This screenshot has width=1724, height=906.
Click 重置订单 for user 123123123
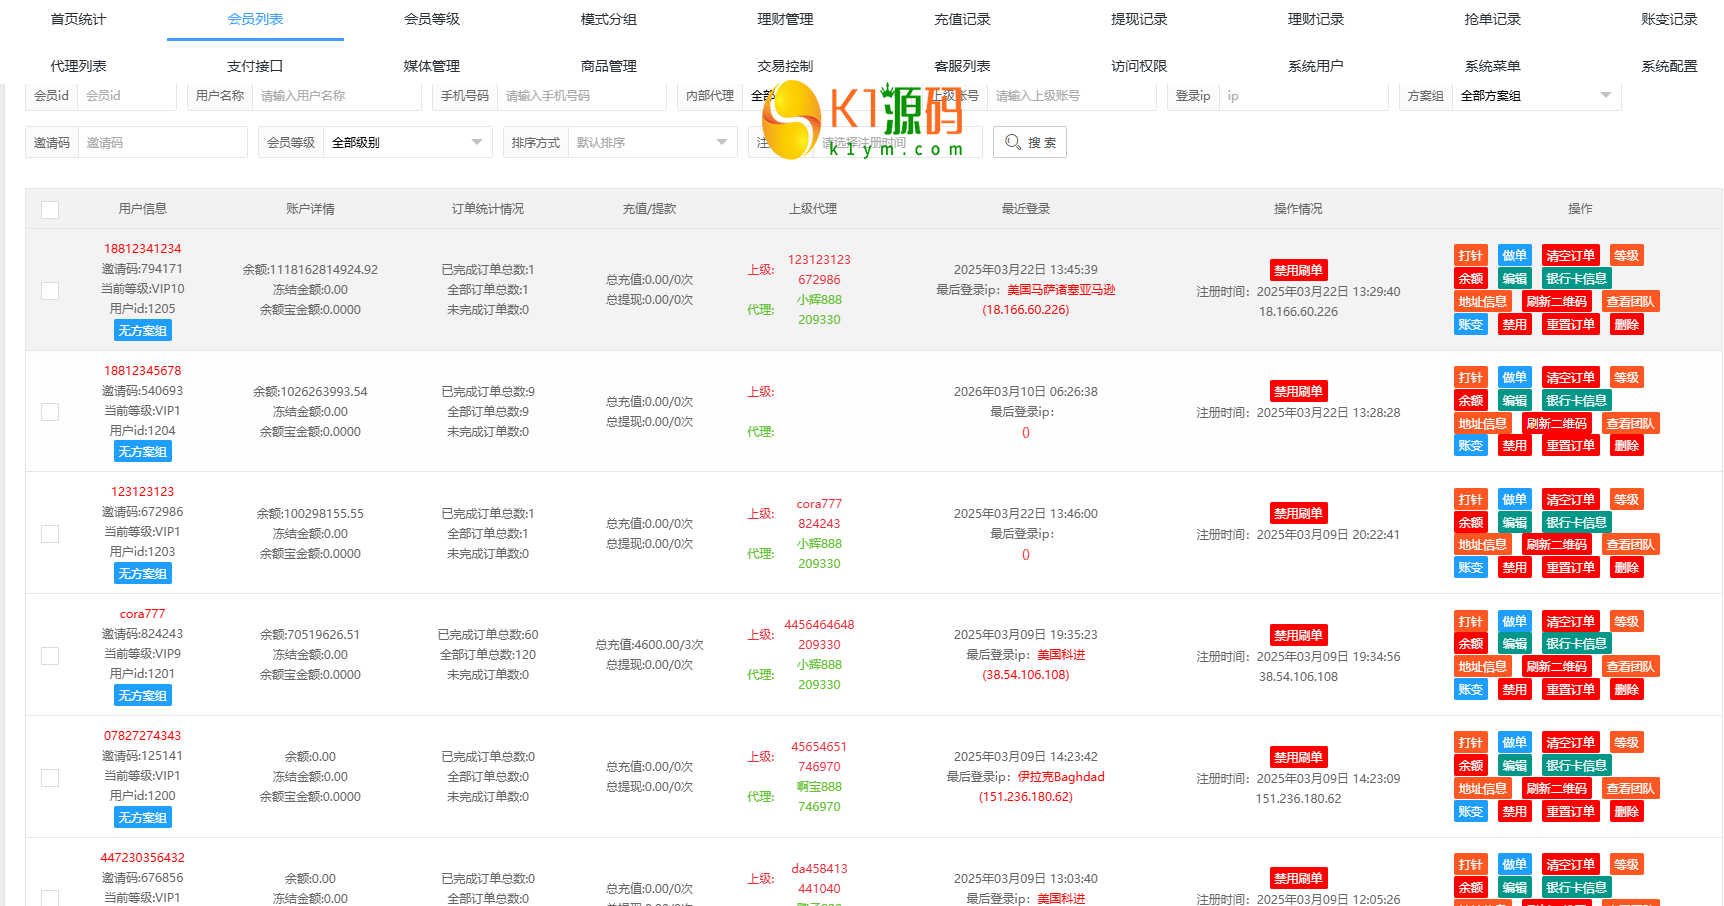(x=1570, y=568)
